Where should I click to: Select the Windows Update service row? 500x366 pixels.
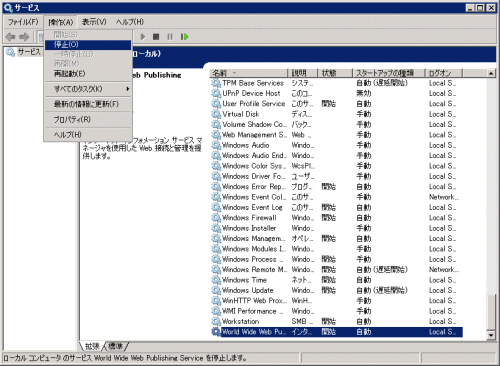pos(337,290)
